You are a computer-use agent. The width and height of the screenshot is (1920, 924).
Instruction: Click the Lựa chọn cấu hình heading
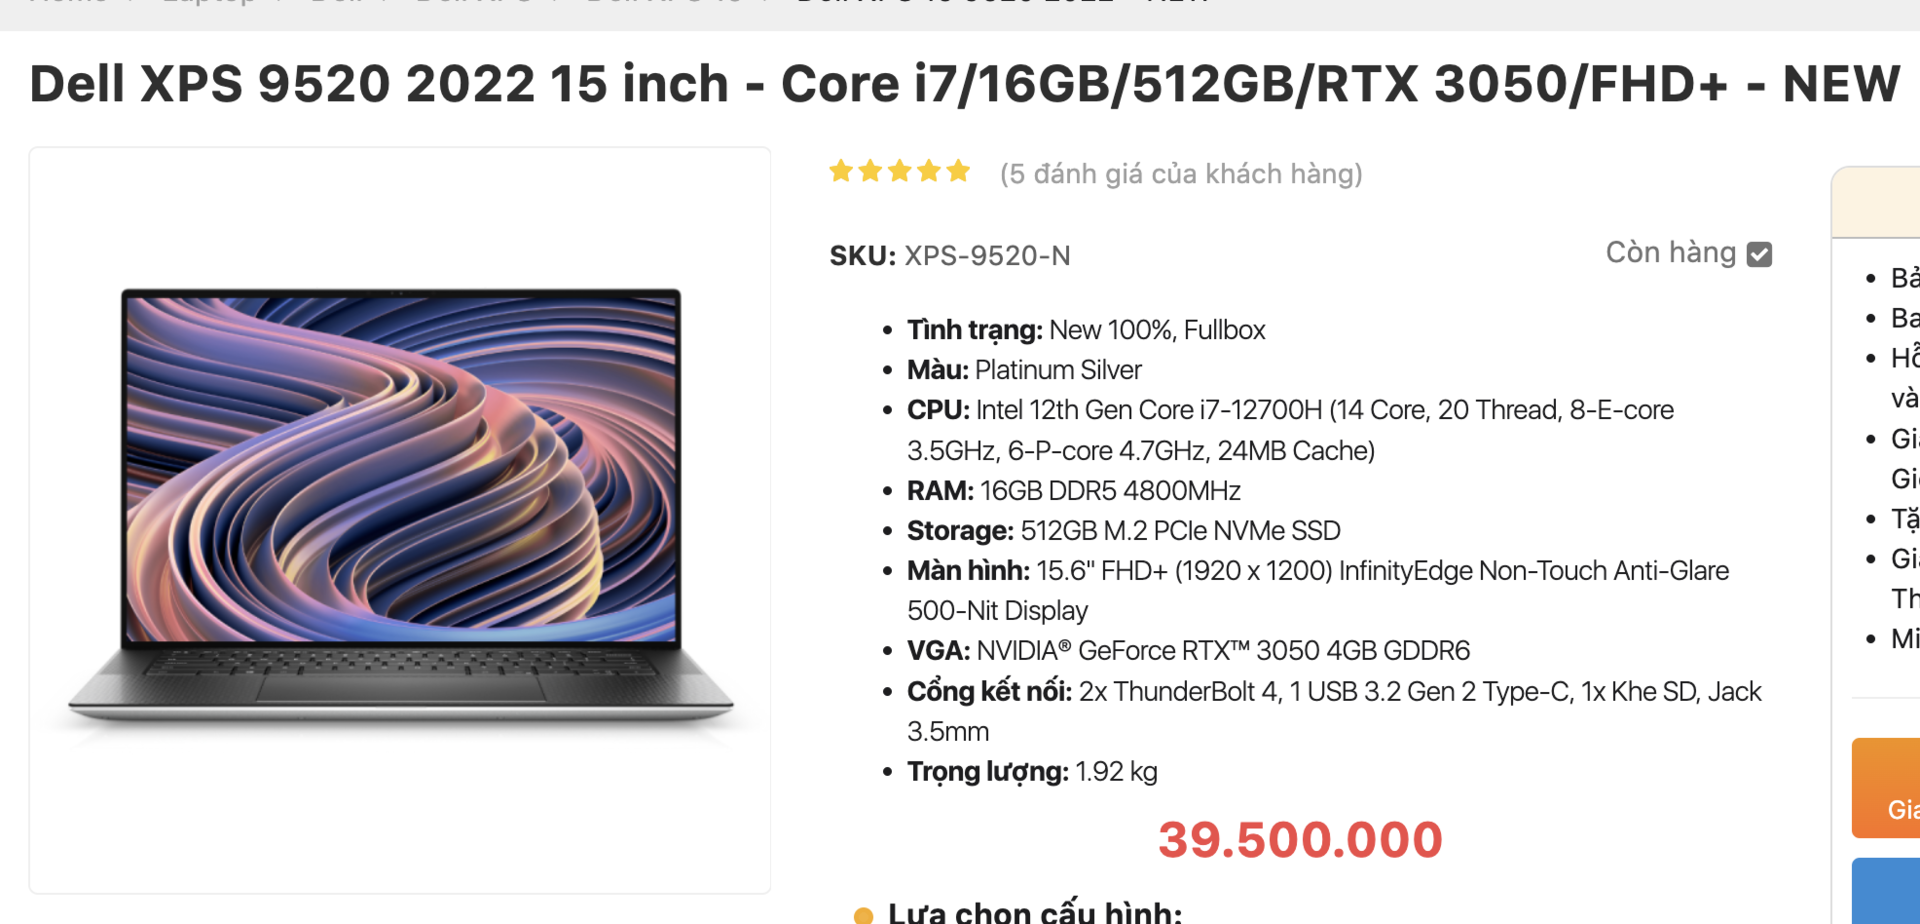click(1035, 912)
